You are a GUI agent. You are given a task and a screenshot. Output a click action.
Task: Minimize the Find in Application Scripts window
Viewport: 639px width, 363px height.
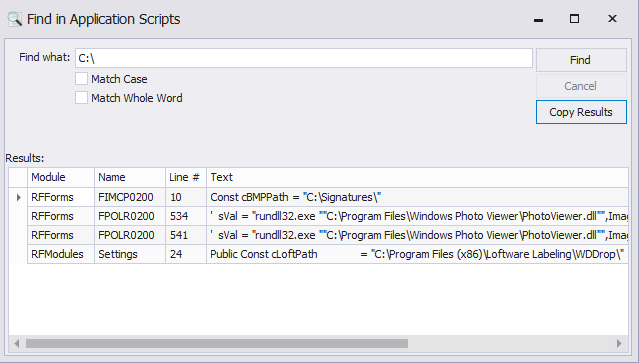point(538,19)
